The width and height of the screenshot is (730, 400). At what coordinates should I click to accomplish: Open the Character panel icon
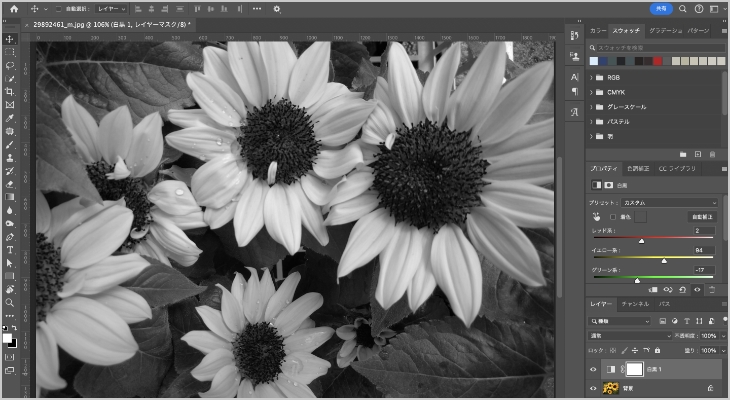(575, 77)
